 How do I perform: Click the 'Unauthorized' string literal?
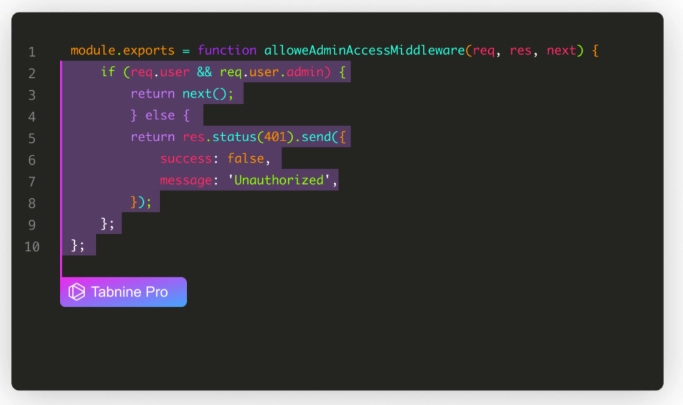pos(279,180)
